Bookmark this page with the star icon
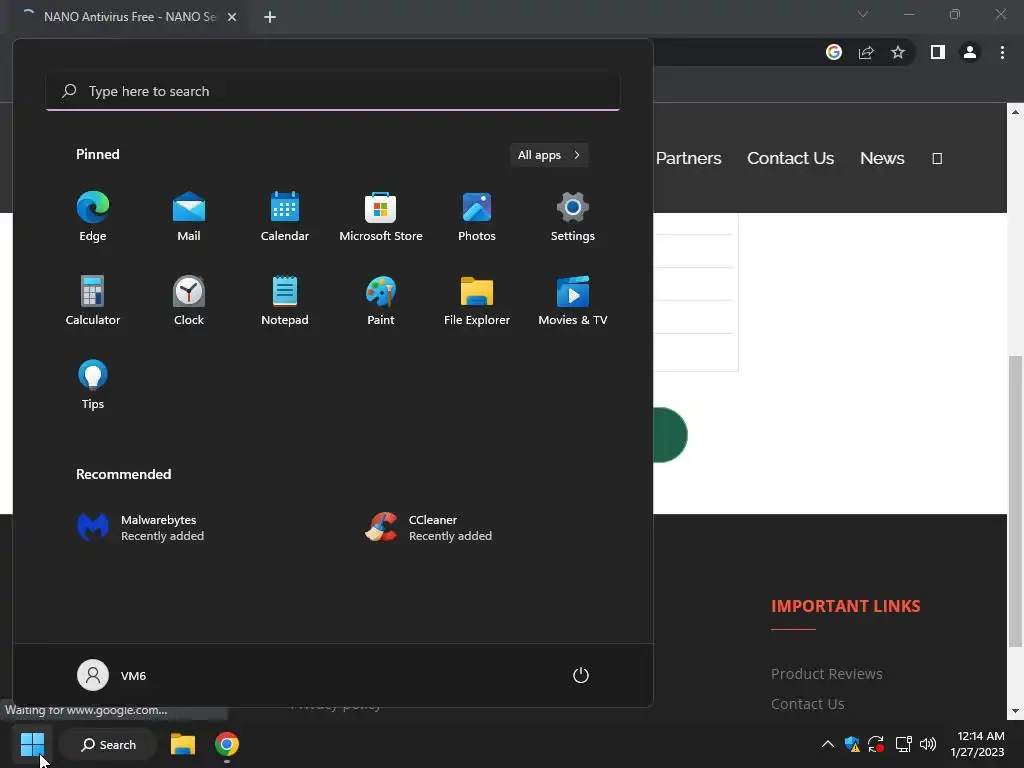 pyautogui.click(x=898, y=52)
